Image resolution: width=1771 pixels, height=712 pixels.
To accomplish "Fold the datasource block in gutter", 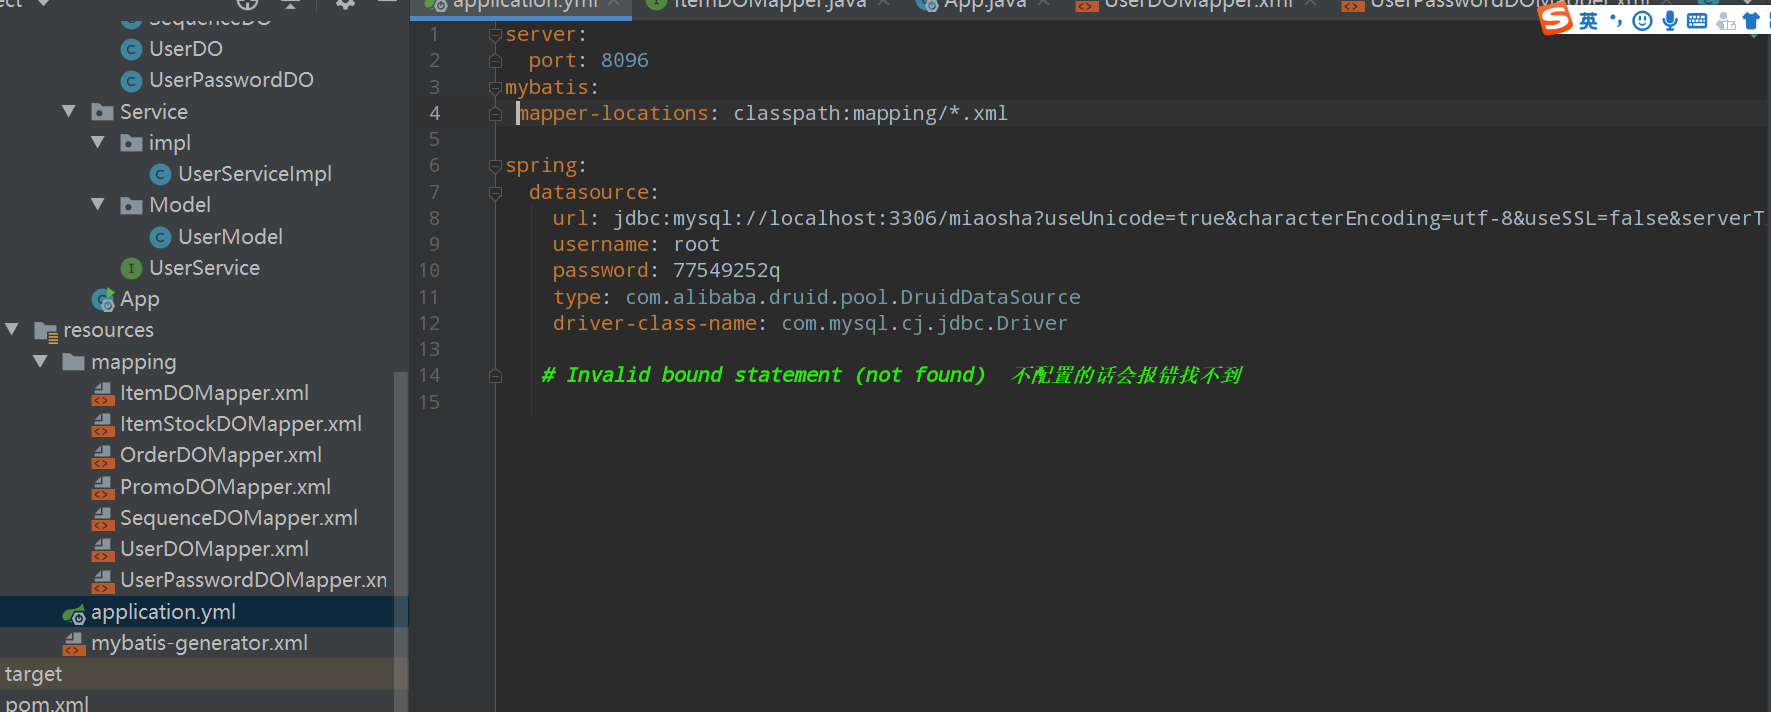I will click(x=495, y=192).
